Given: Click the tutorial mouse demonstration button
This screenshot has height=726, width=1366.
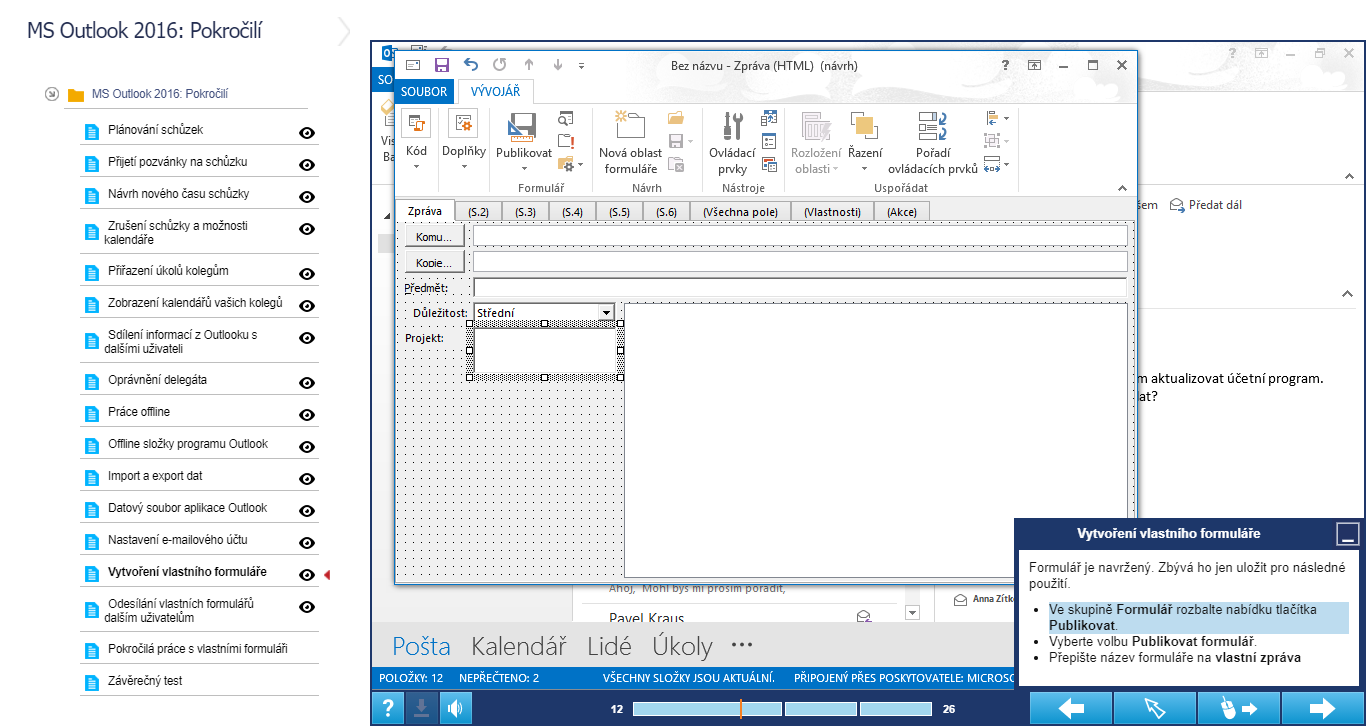Looking at the screenshot, I should 1238,709.
